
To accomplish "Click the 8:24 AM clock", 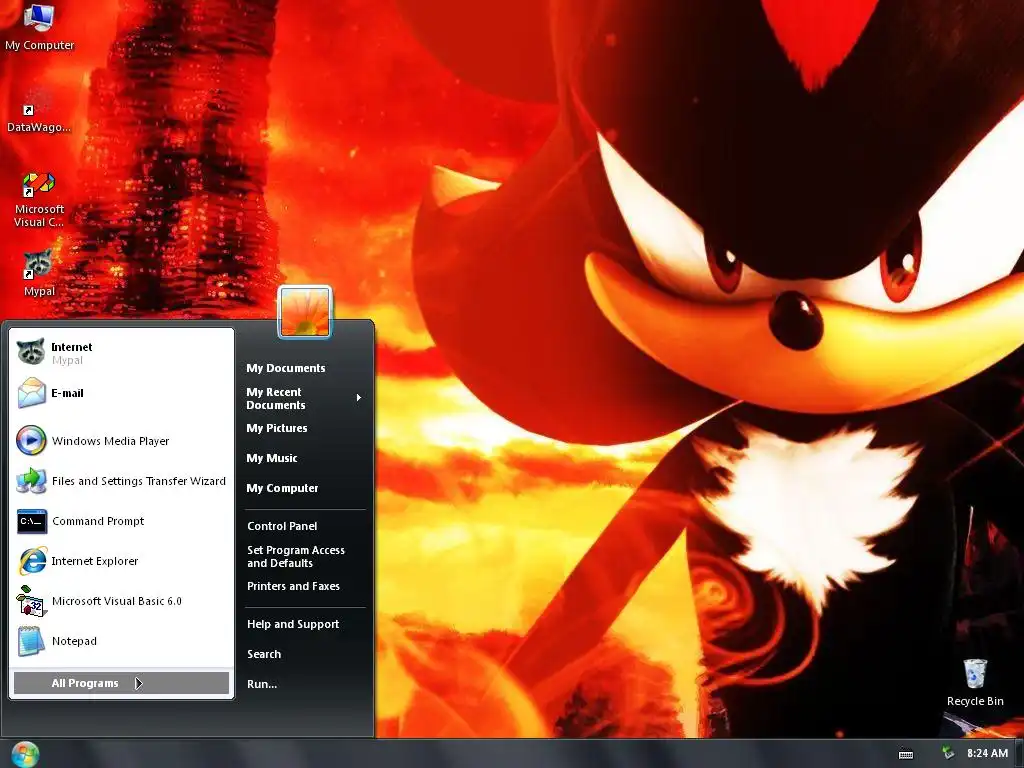I will coord(987,753).
